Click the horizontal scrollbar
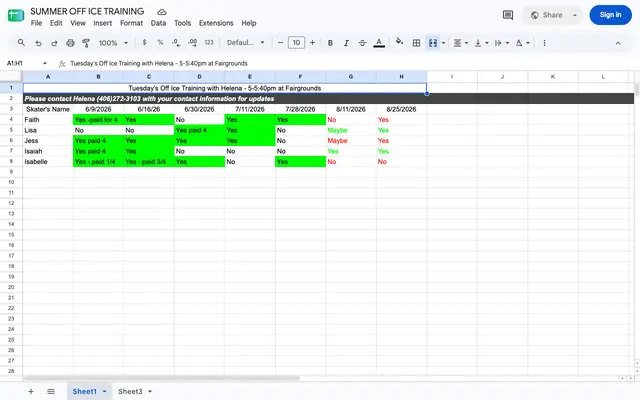640x400 pixels. (162, 378)
